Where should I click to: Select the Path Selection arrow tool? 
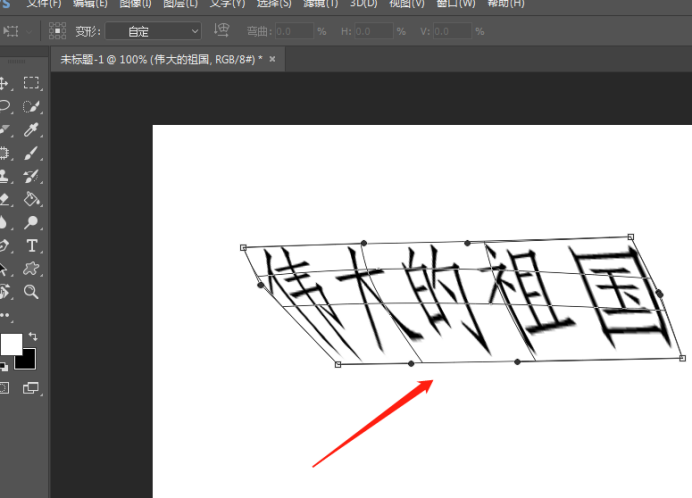click(x=3, y=268)
